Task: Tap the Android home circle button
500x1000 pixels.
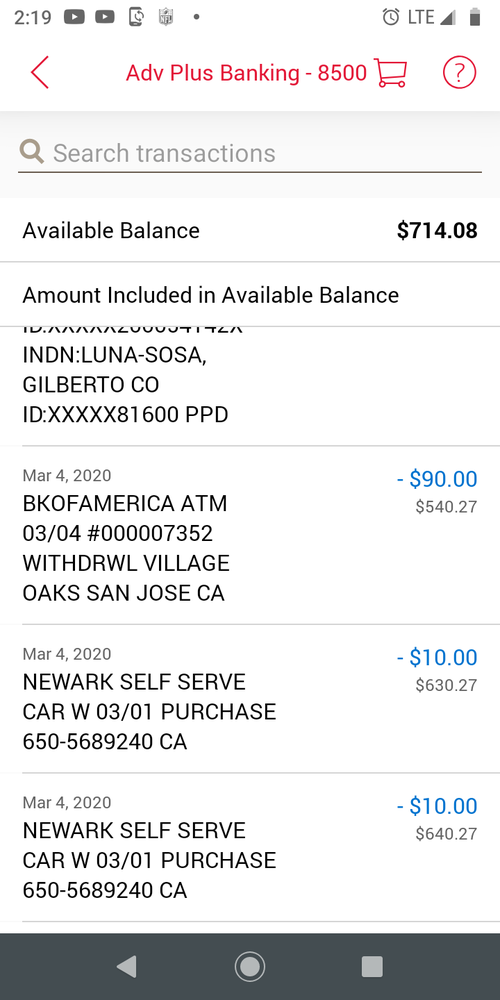Action: [250, 967]
